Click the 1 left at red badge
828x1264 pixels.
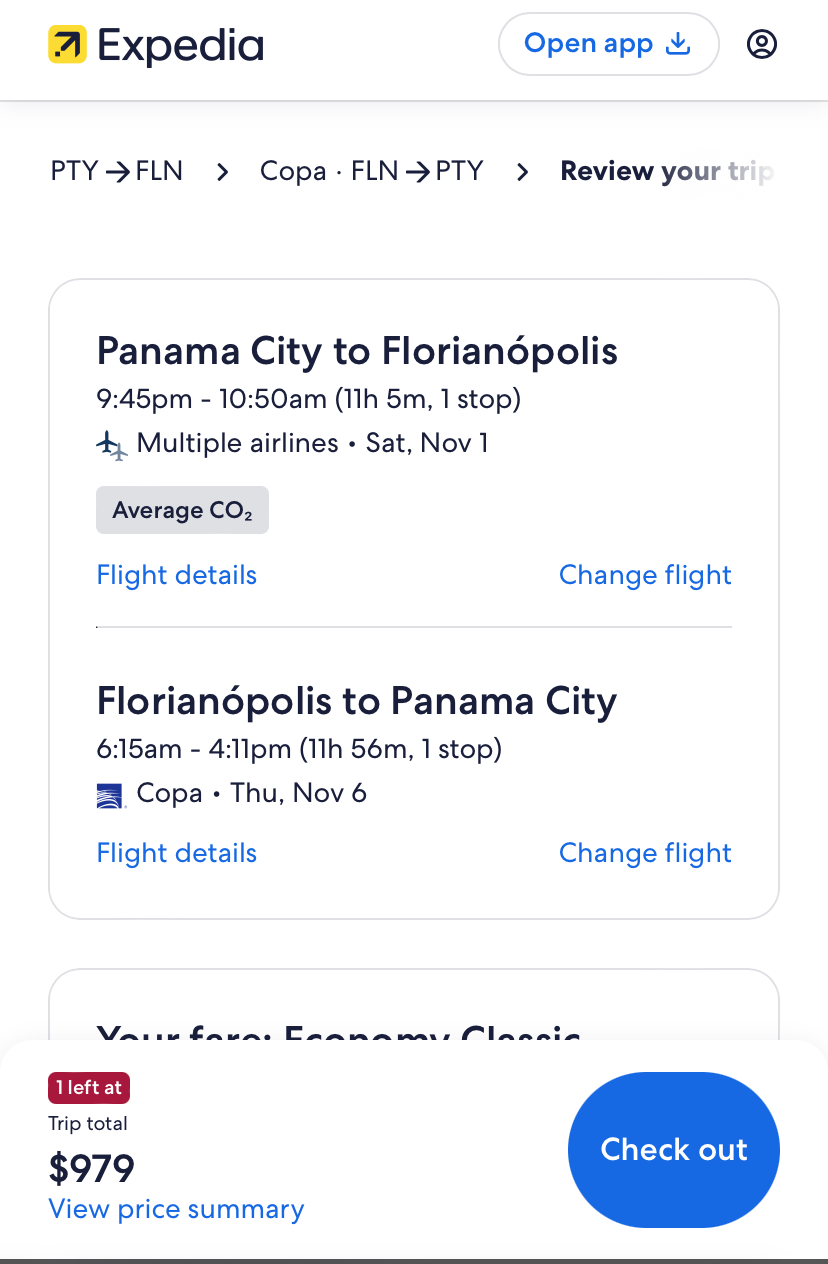[x=89, y=1088]
